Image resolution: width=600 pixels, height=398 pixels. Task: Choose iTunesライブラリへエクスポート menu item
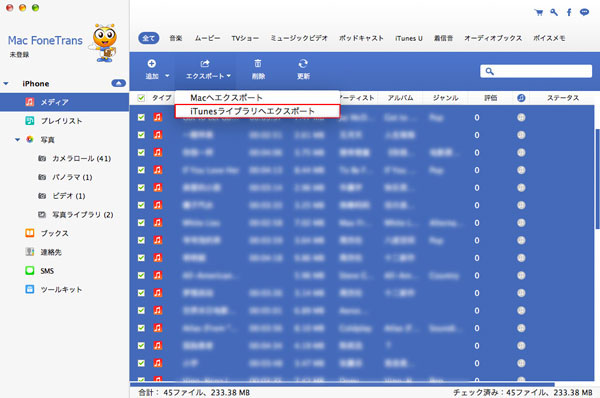tap(257, 111)
